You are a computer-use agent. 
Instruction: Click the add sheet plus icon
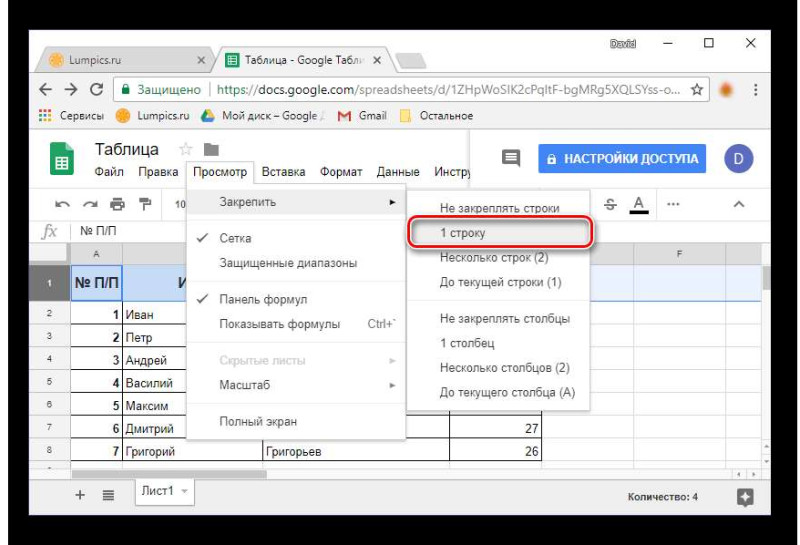click(x=80, y=495)
